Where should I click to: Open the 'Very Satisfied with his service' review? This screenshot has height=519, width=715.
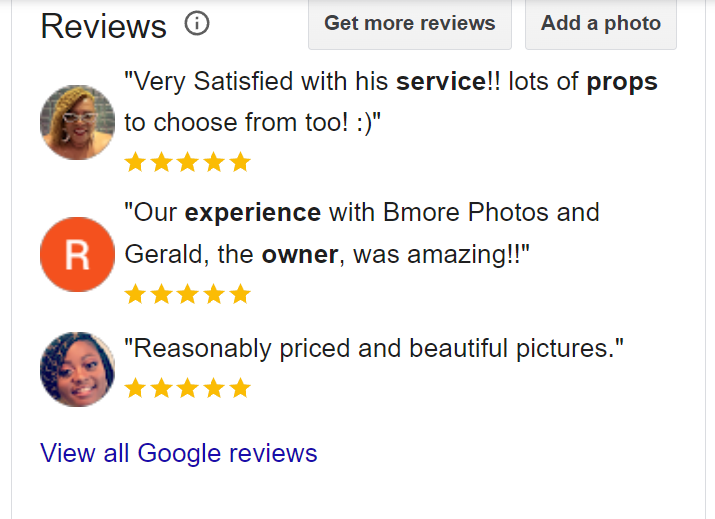tap(391, 102)
